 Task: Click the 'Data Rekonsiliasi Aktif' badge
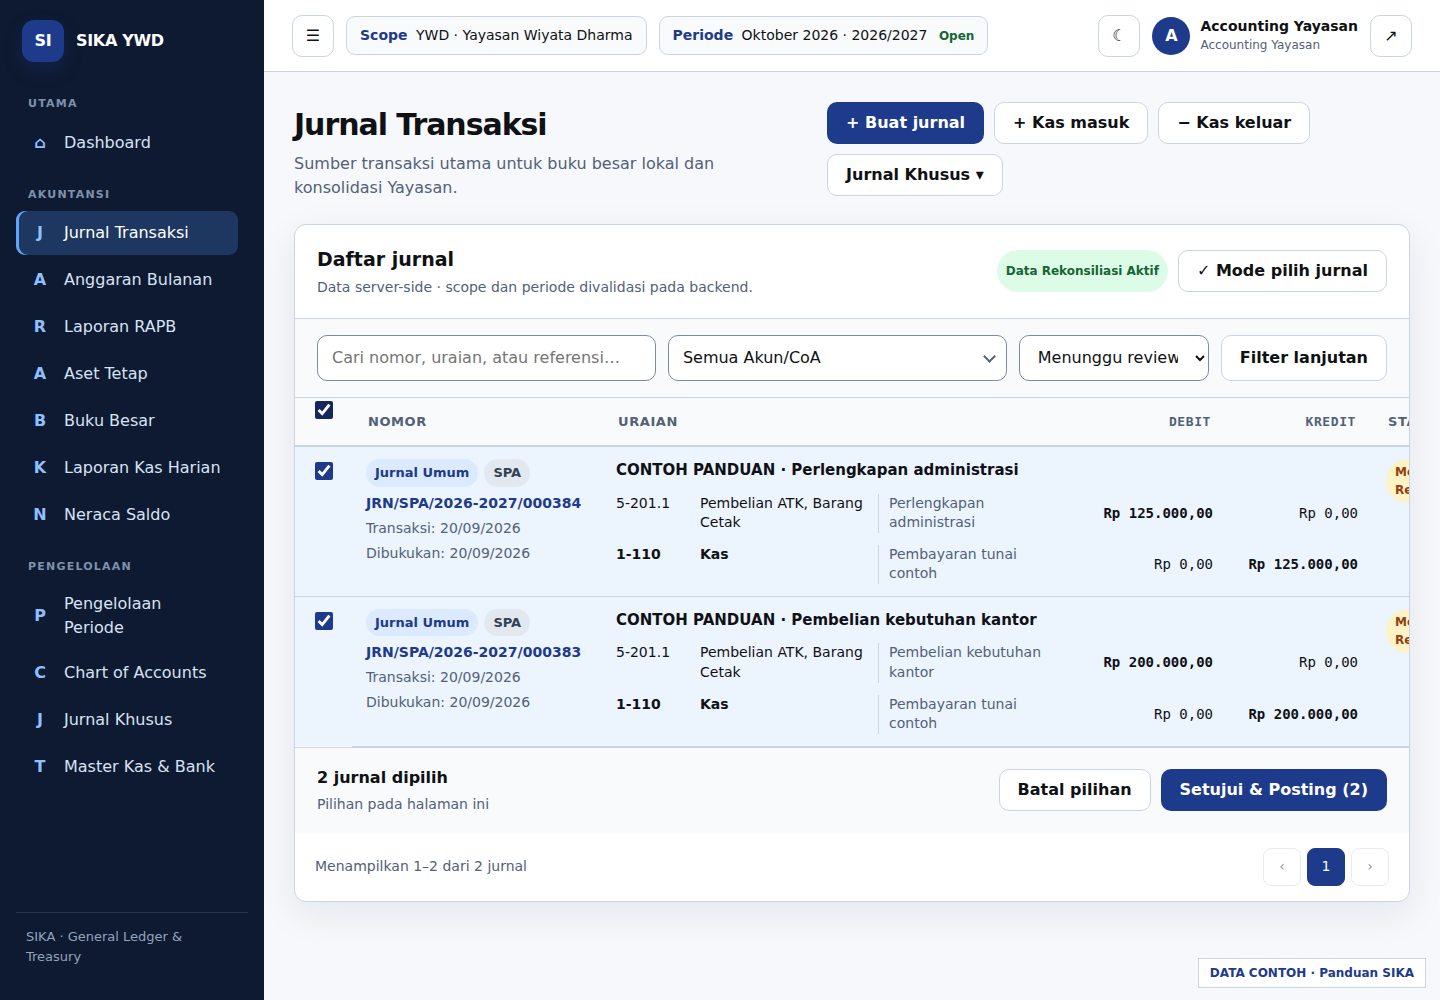(1082, 271)
